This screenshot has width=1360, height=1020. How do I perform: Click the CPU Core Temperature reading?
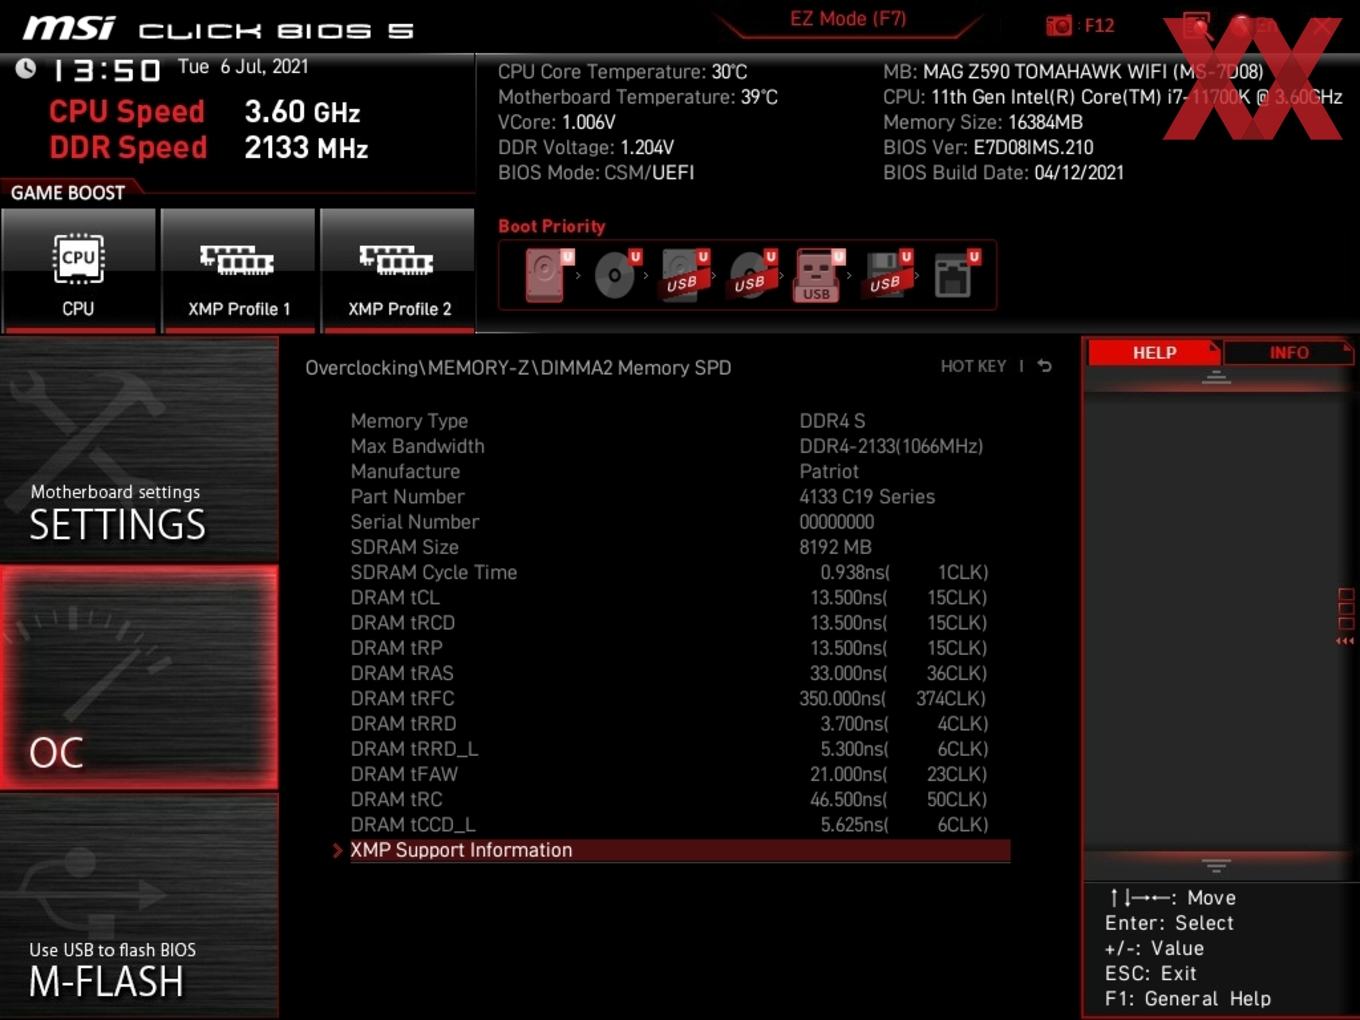coord(622,72)
